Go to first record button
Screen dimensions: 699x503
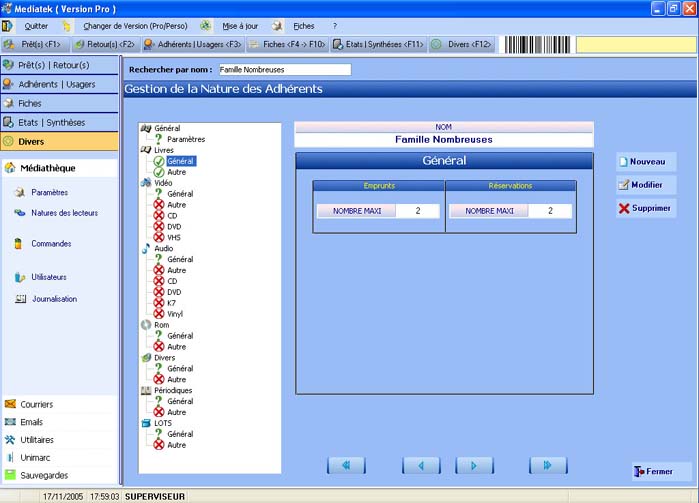click(346, 466)
